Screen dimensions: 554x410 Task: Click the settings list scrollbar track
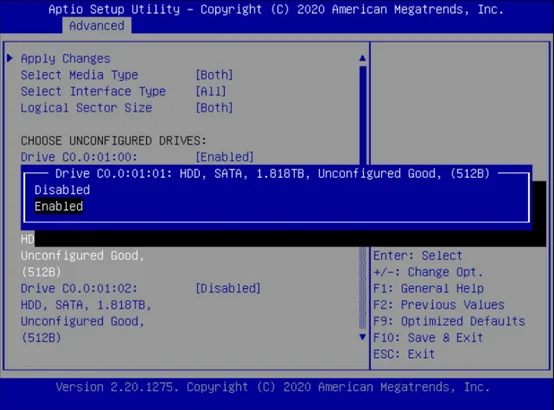point(363,288)
